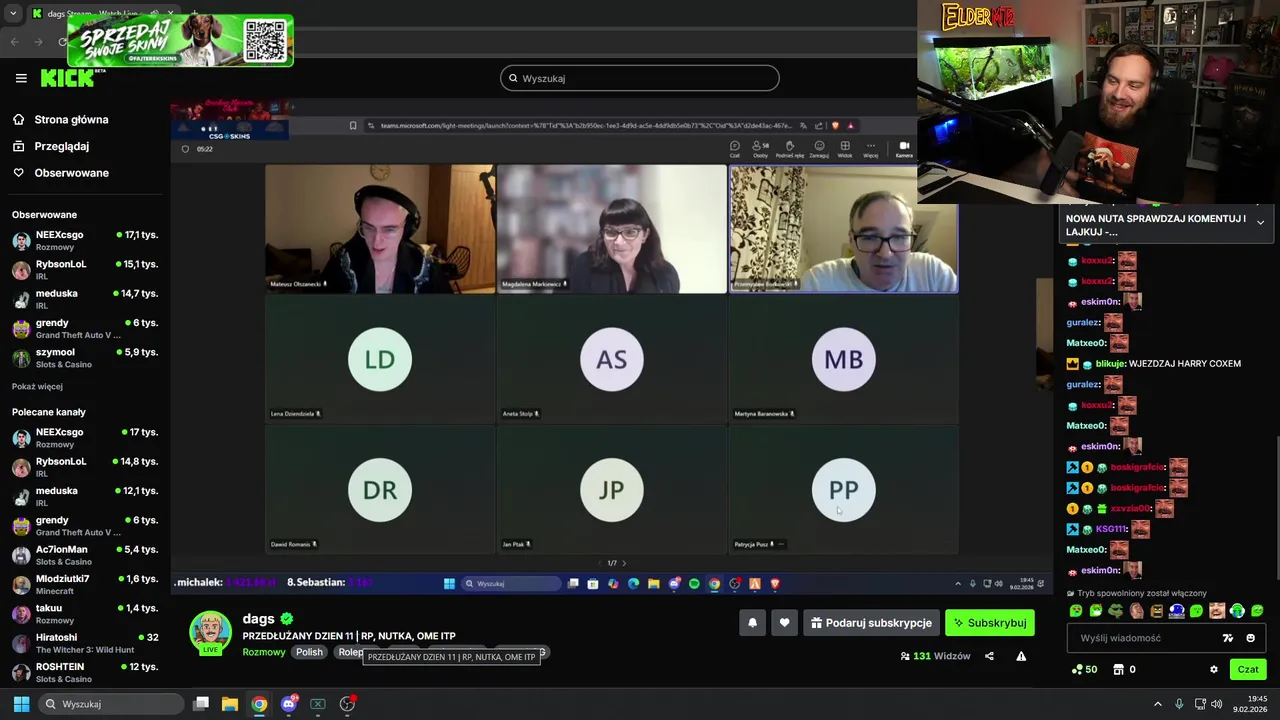Screen dimensions: 1280x720
Task: Open Teams Widok layout icon
Action: 845,148
